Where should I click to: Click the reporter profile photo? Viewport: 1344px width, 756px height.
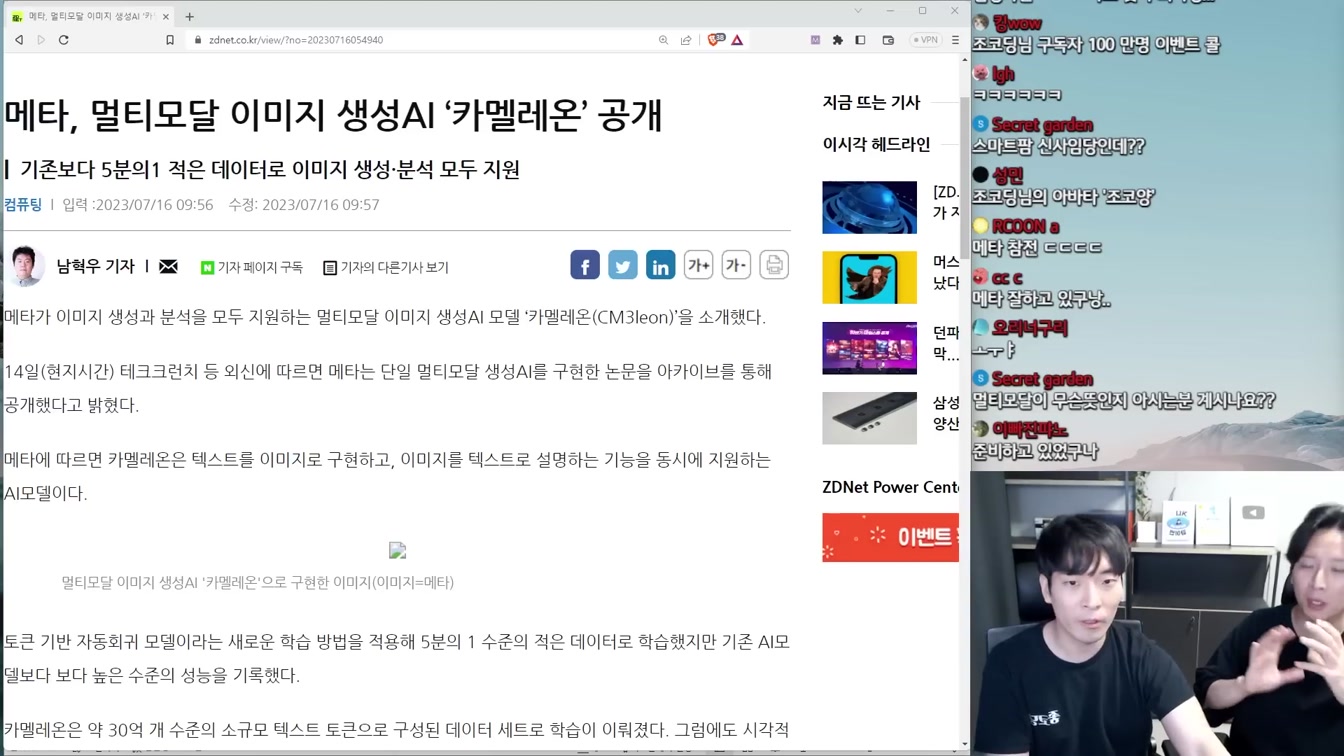pyautogui.click(x=25, y=266)
